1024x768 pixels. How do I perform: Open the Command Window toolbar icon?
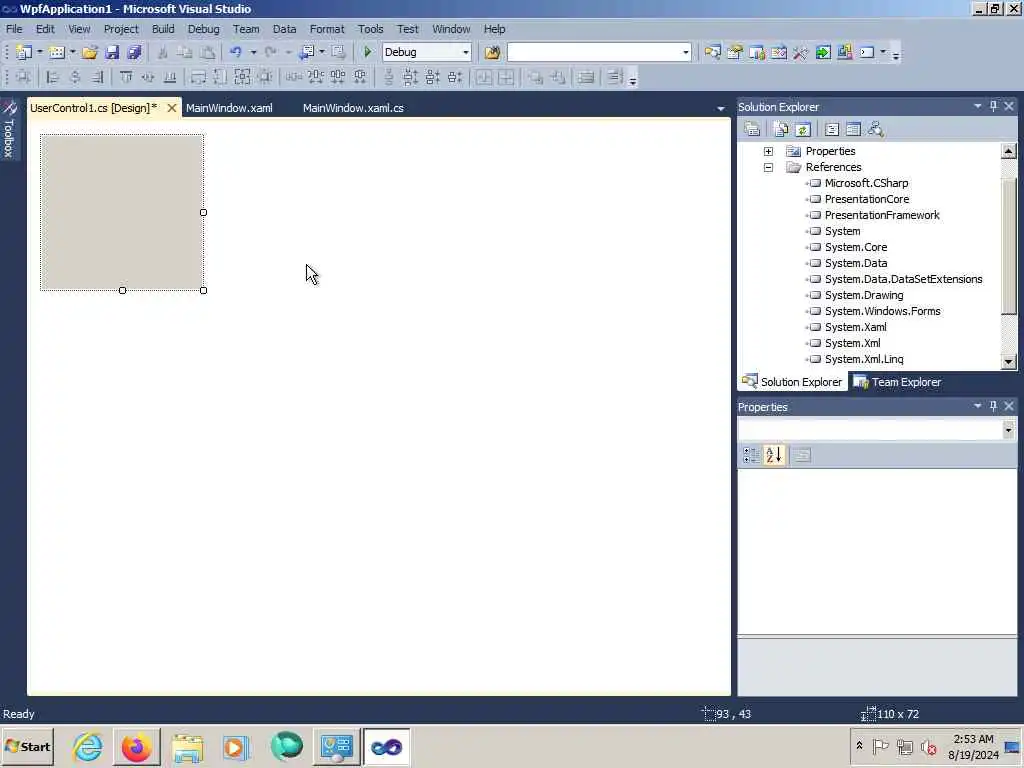pos(867,52)
